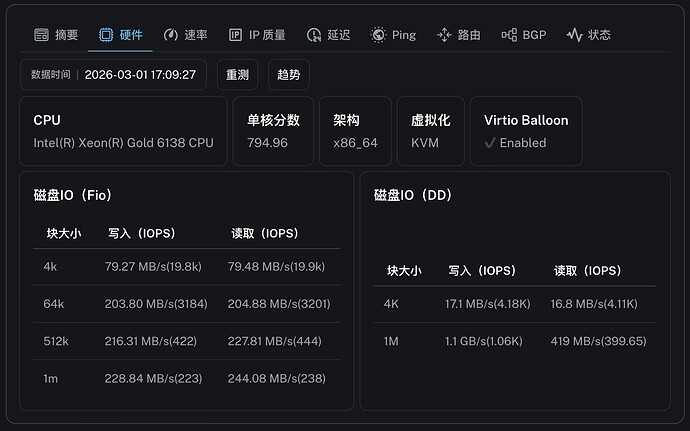Screen dimensions: 690x431
Task: Click the 4k block size in Fio table
Action: (50, 267)
